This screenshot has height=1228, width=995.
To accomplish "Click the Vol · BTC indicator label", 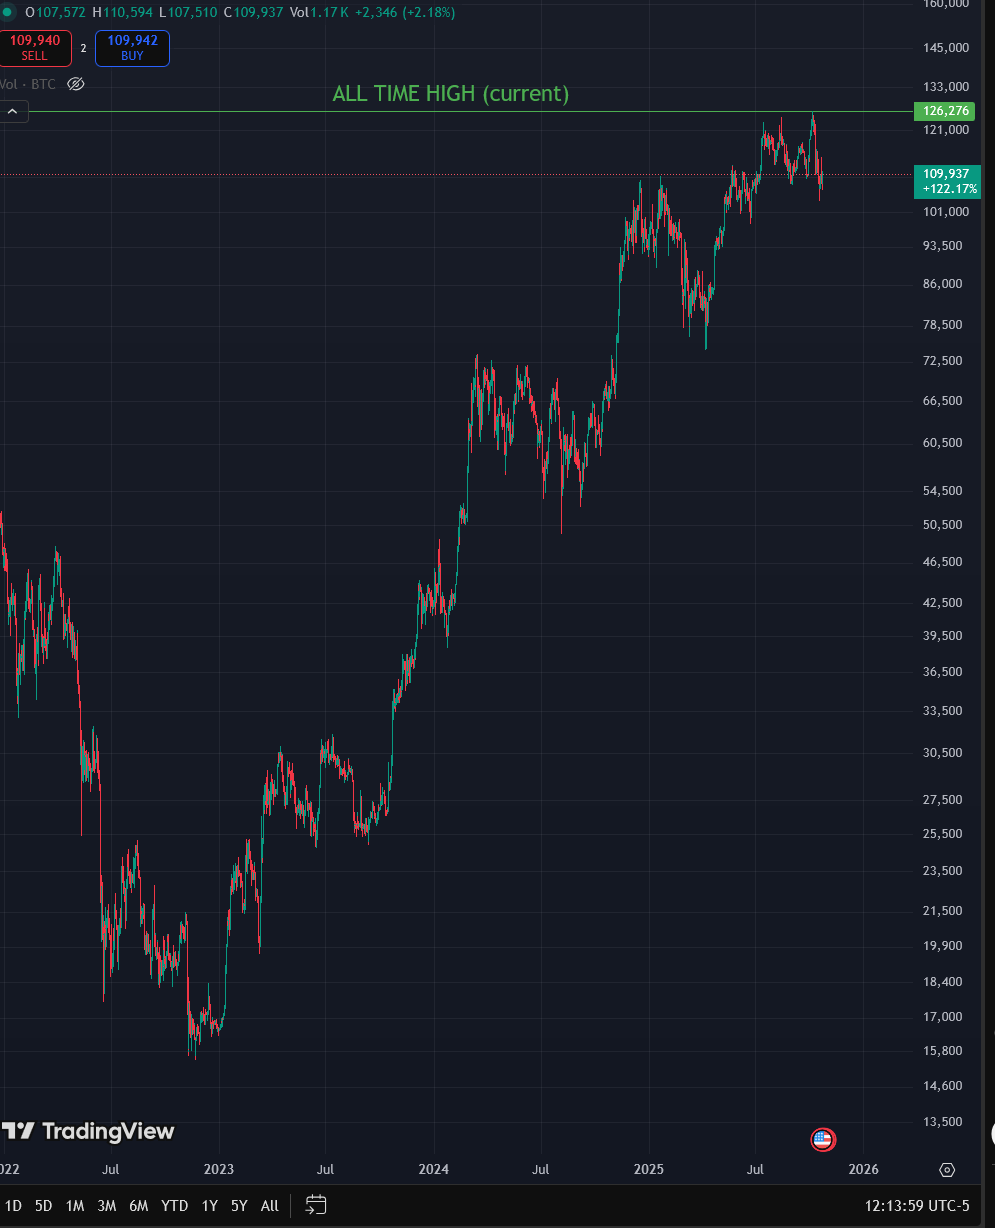I will click(x=29, y=84).
